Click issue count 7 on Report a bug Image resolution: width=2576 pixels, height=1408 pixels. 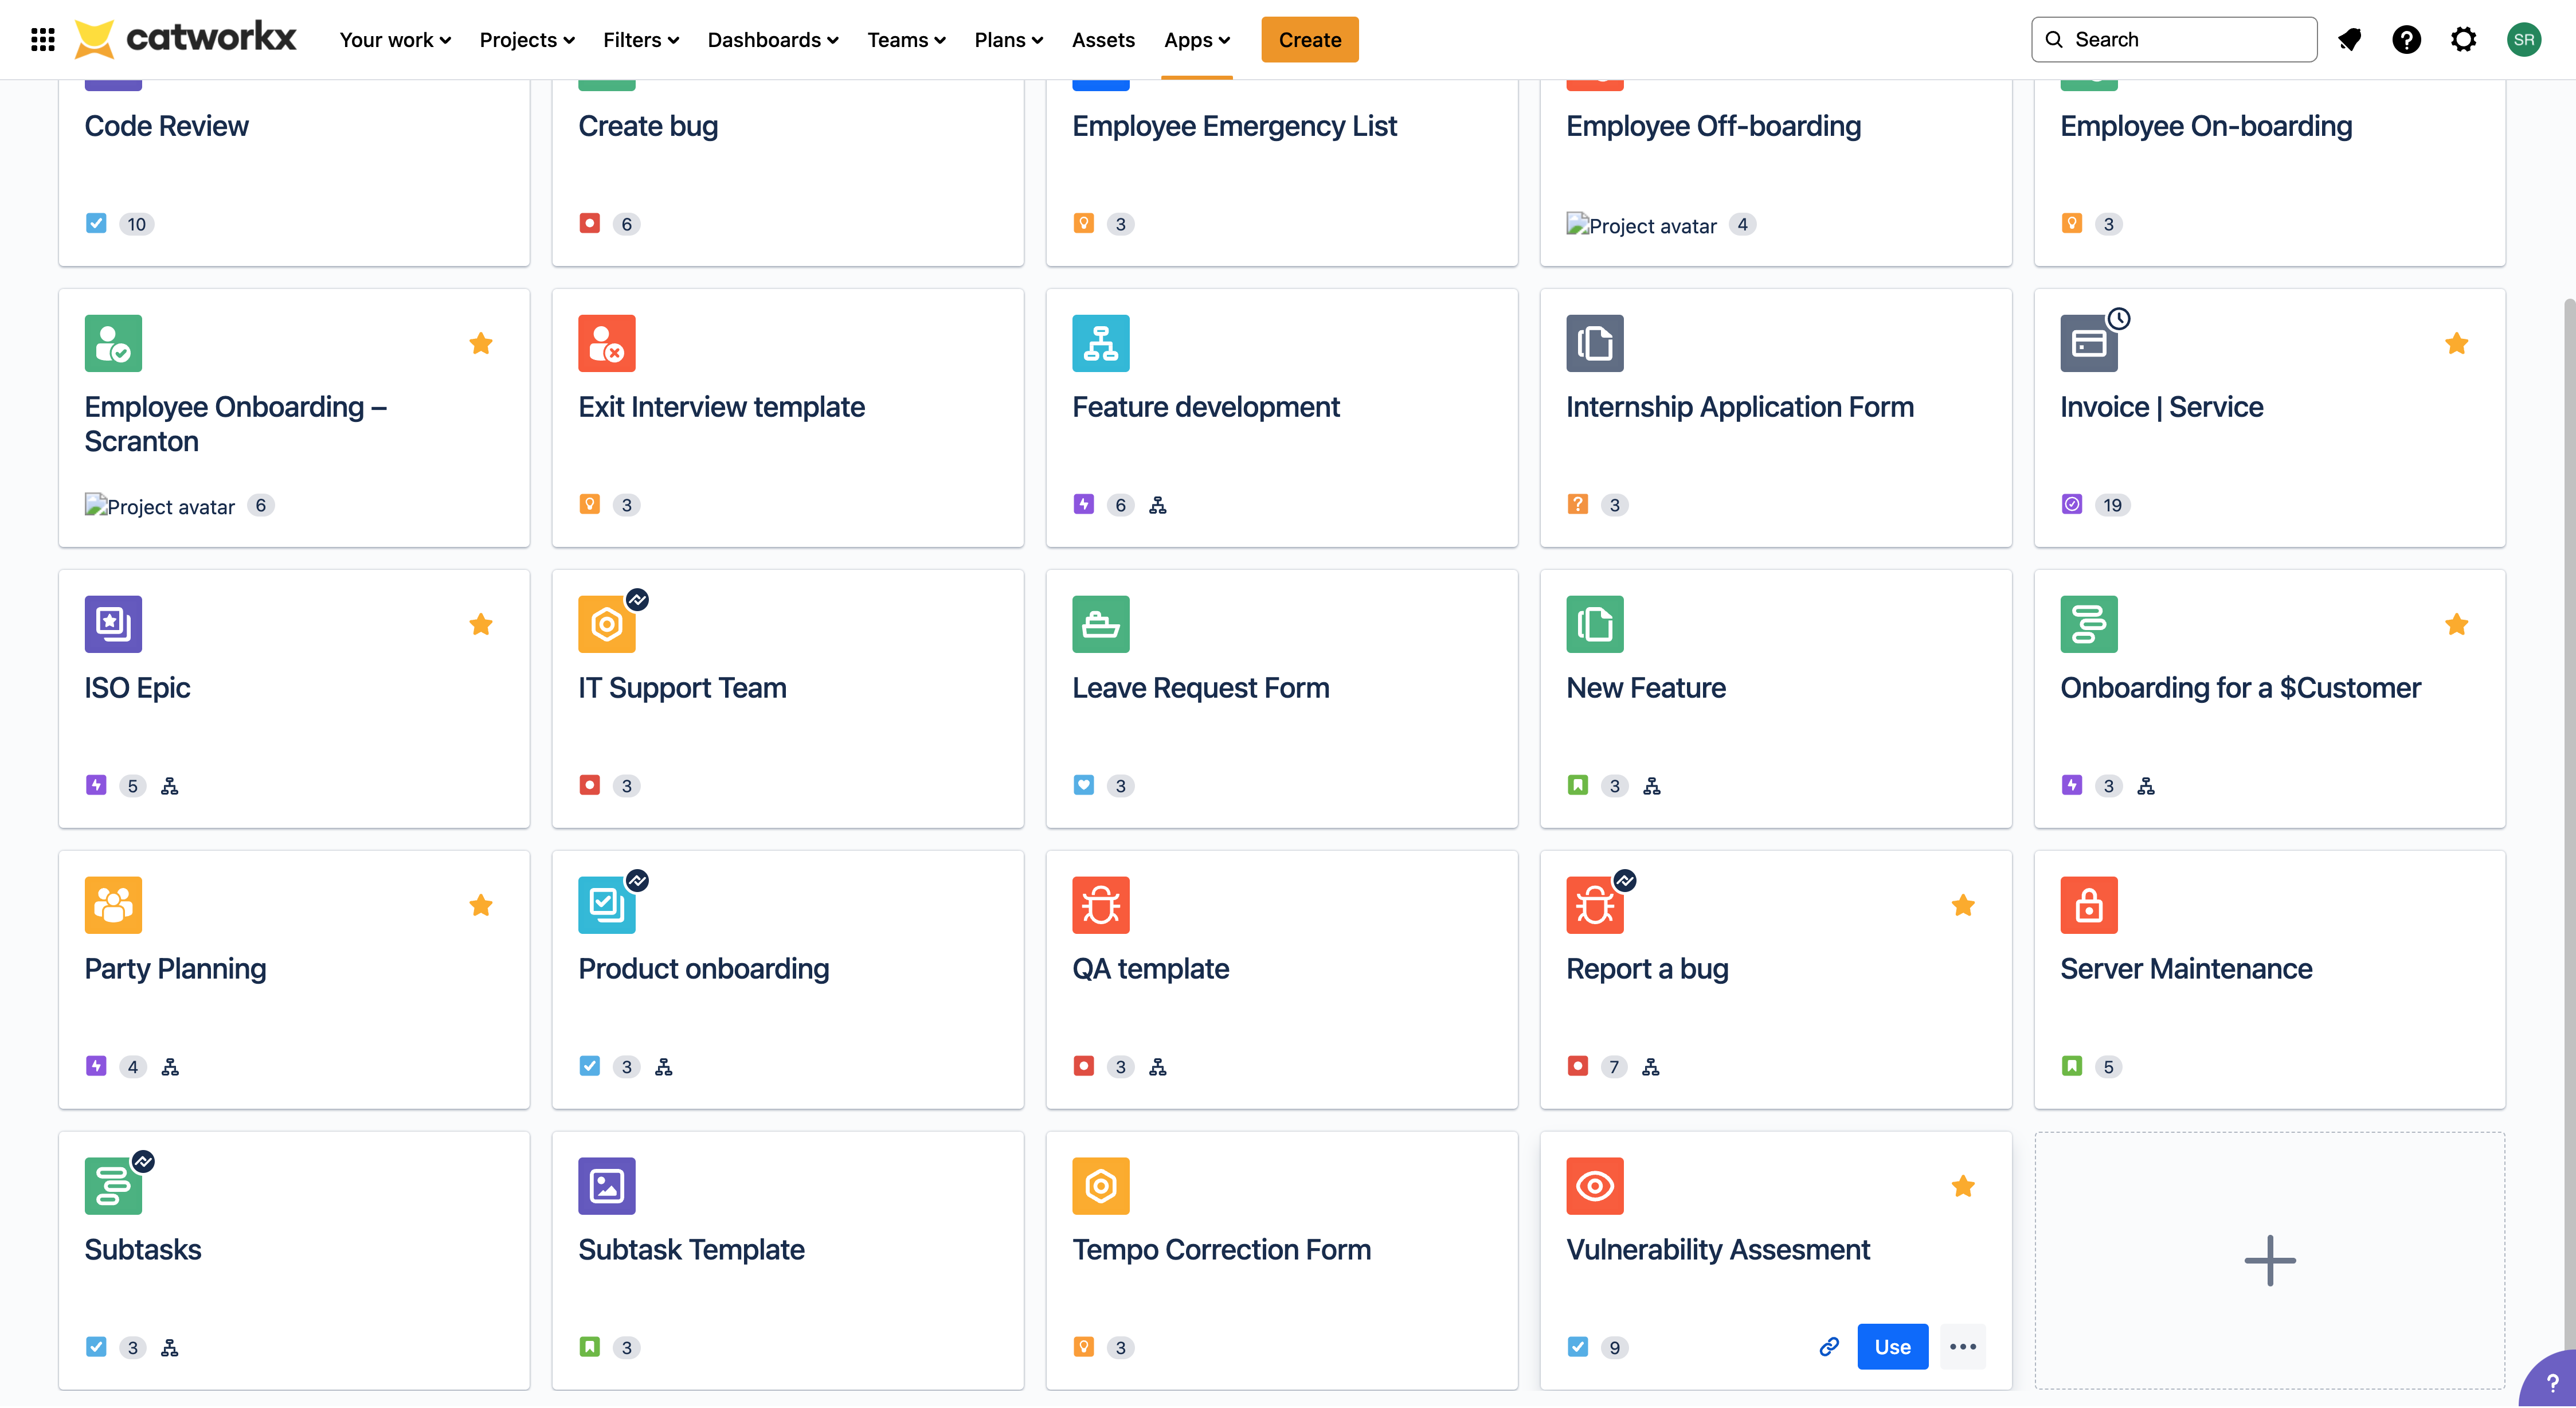pyautogui.click(x=1613, y=1067)
